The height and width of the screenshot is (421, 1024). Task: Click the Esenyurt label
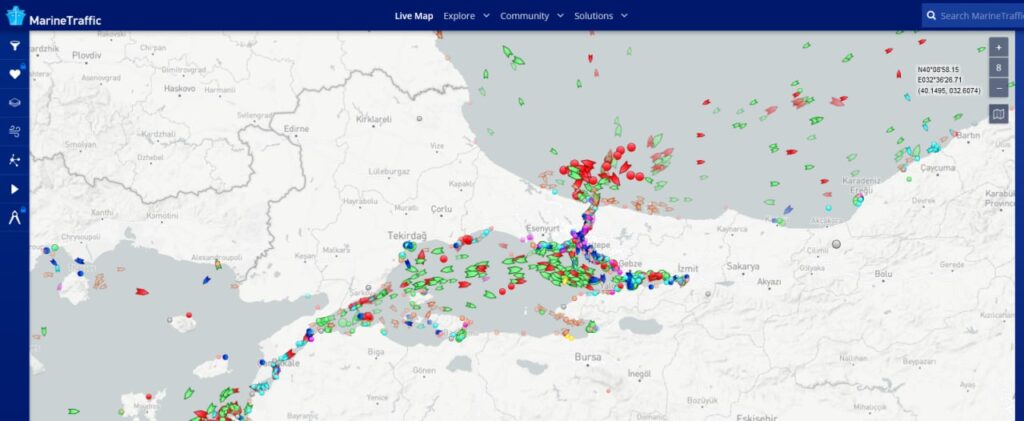click(543, 228)
